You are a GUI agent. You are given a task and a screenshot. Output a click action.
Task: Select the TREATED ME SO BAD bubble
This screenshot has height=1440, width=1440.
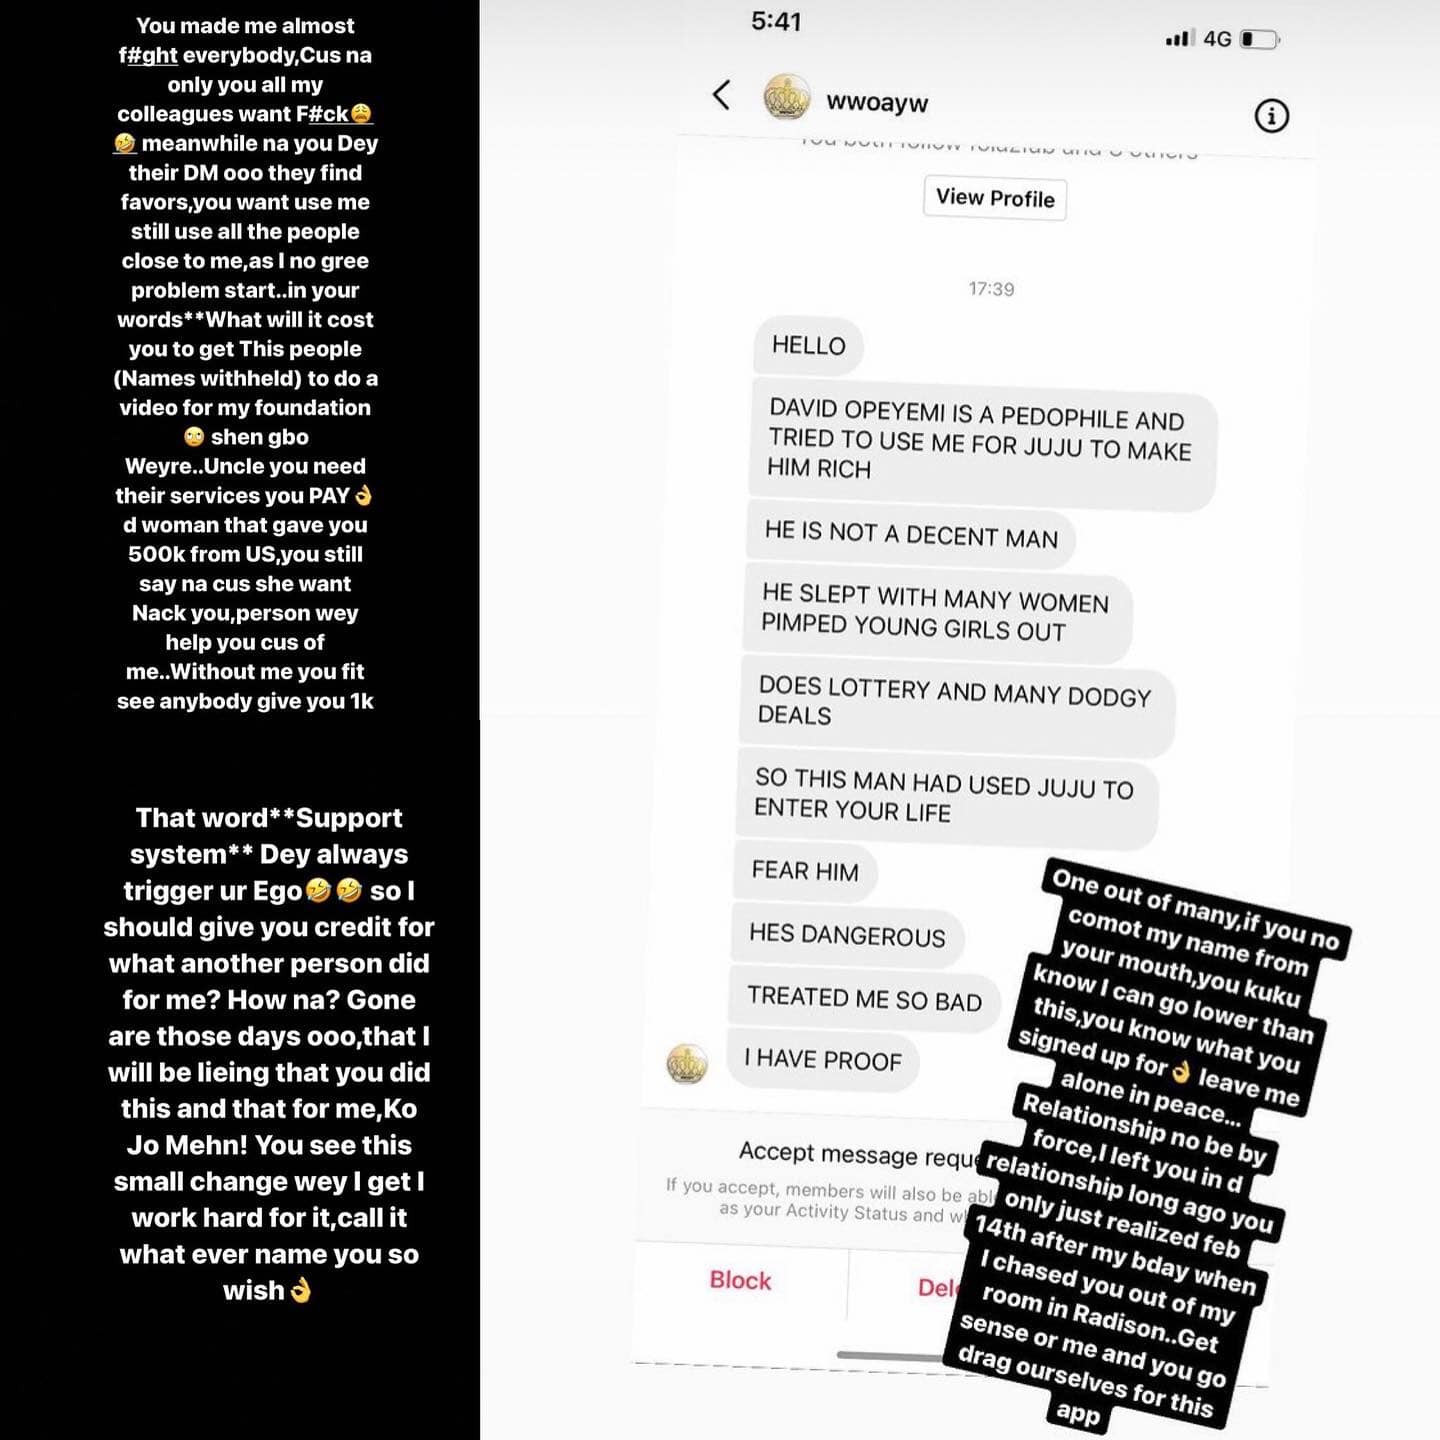[864, 998]
